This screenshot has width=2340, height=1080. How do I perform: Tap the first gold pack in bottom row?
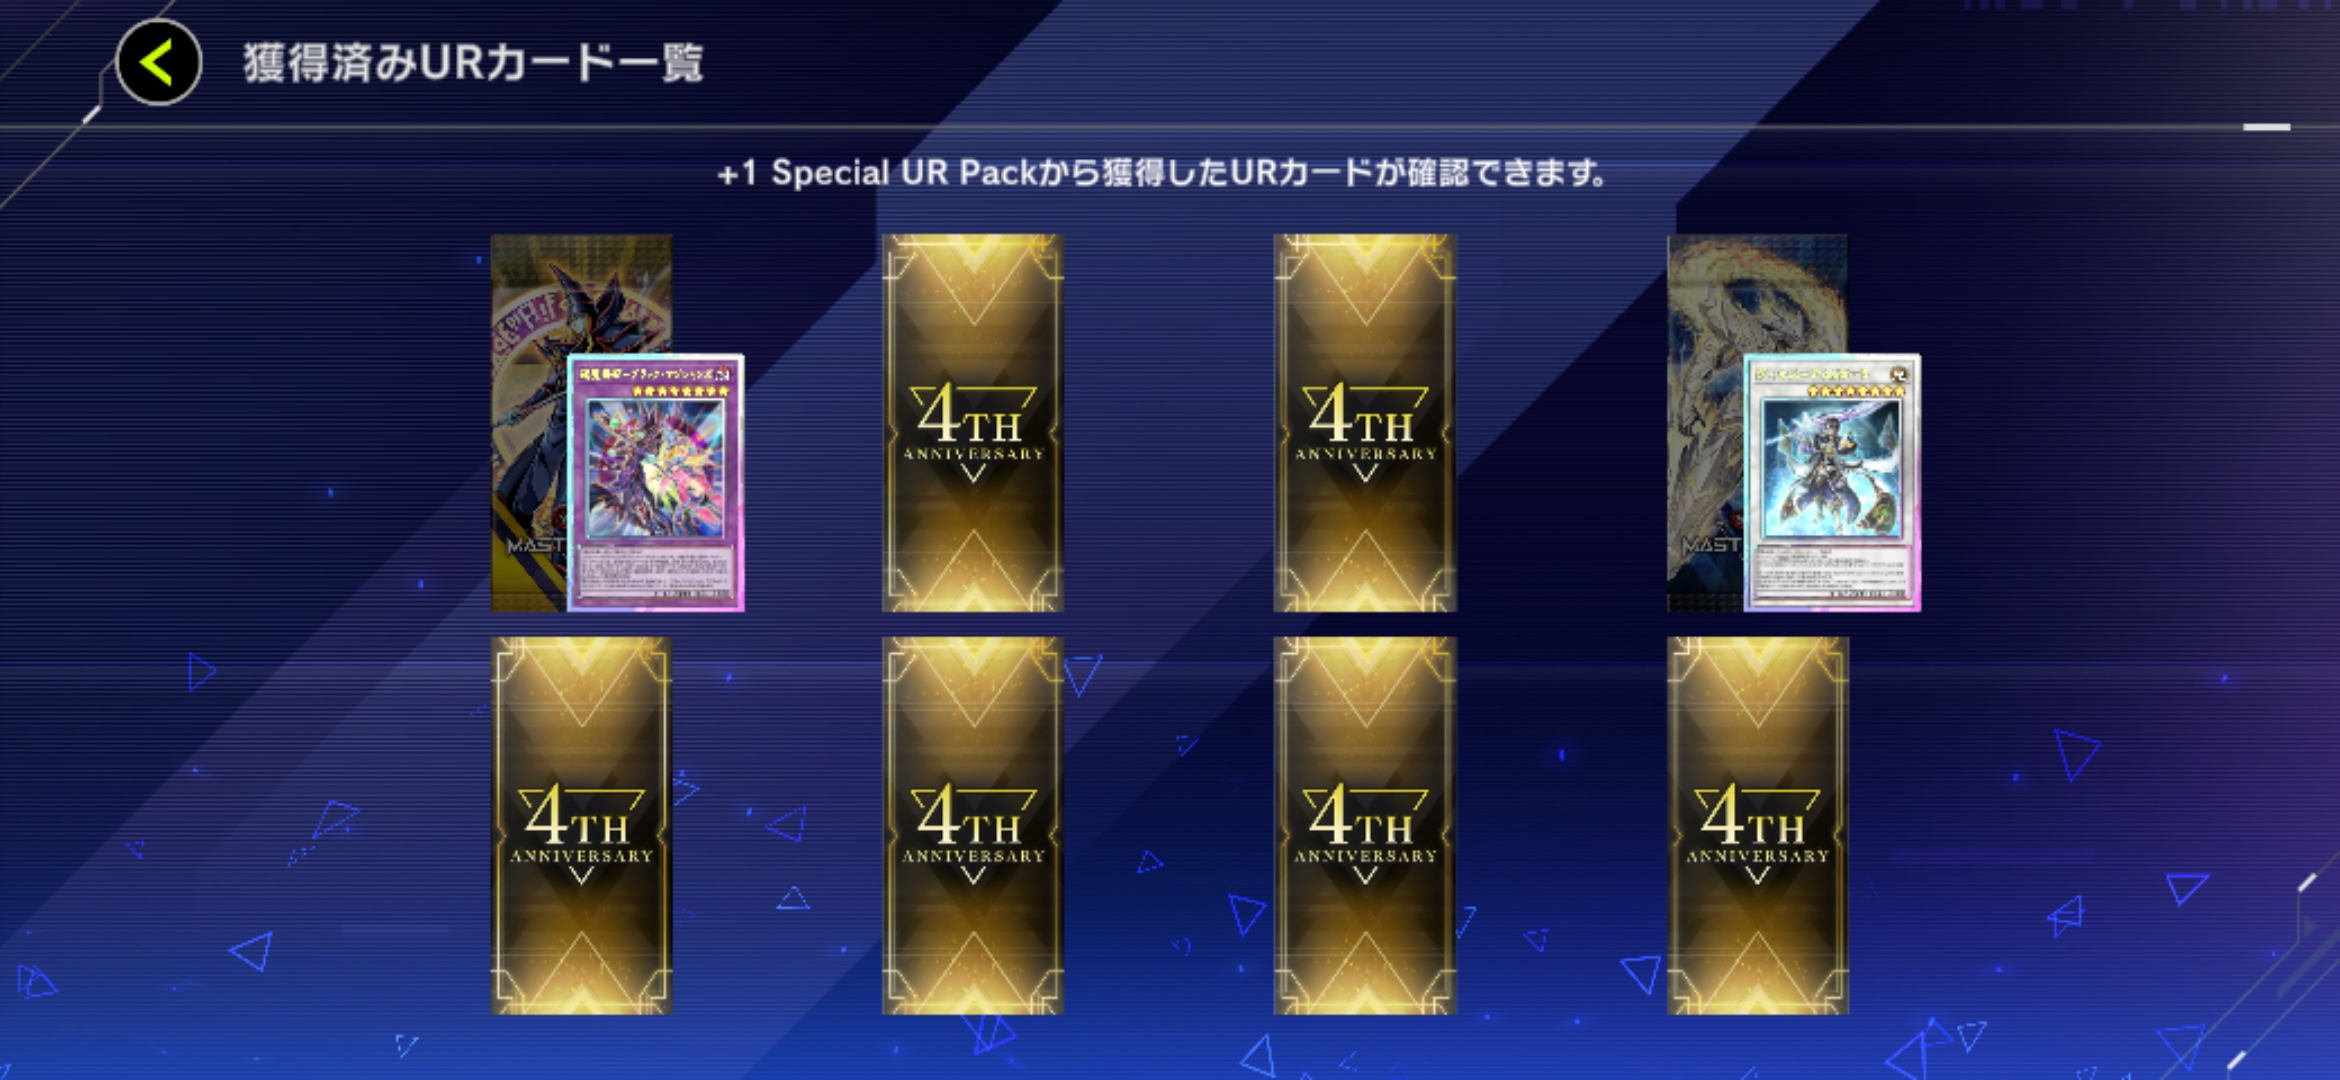point(581,826)
